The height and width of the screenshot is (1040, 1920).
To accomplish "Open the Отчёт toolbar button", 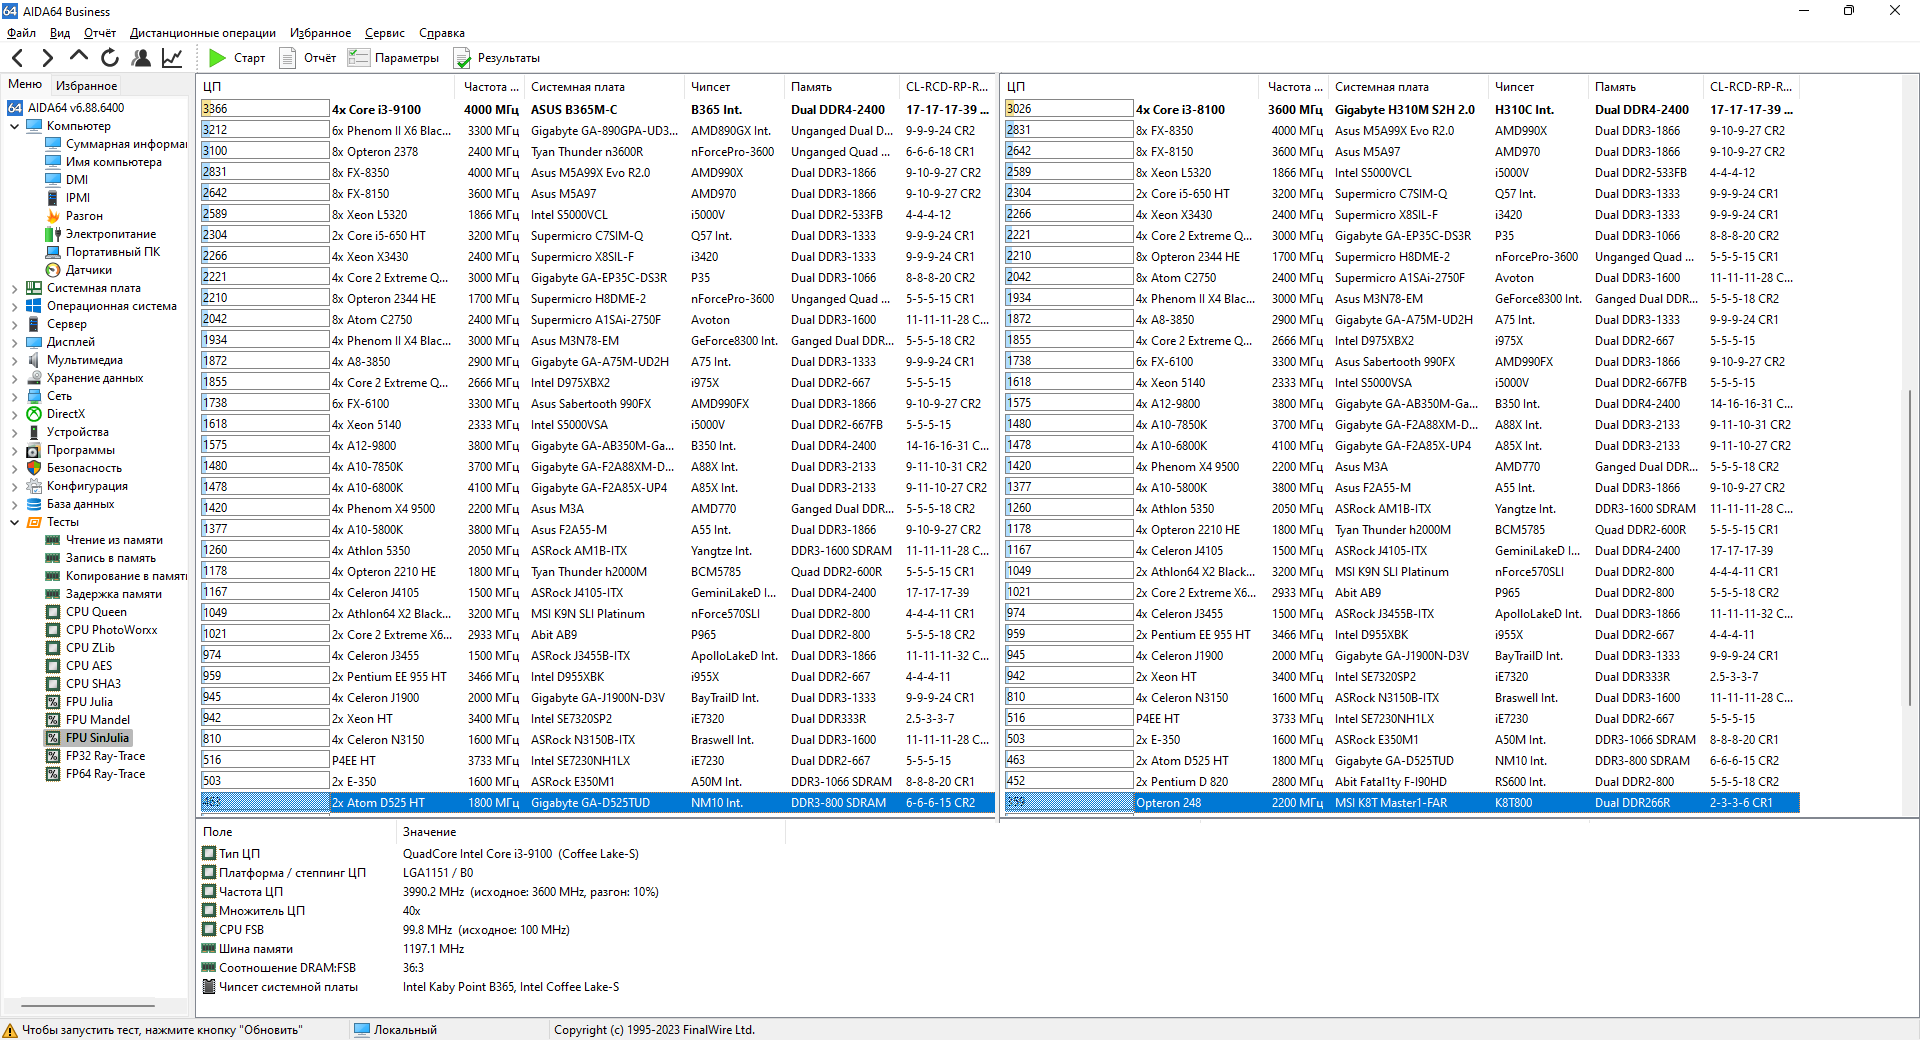I will tap(307, 58).
